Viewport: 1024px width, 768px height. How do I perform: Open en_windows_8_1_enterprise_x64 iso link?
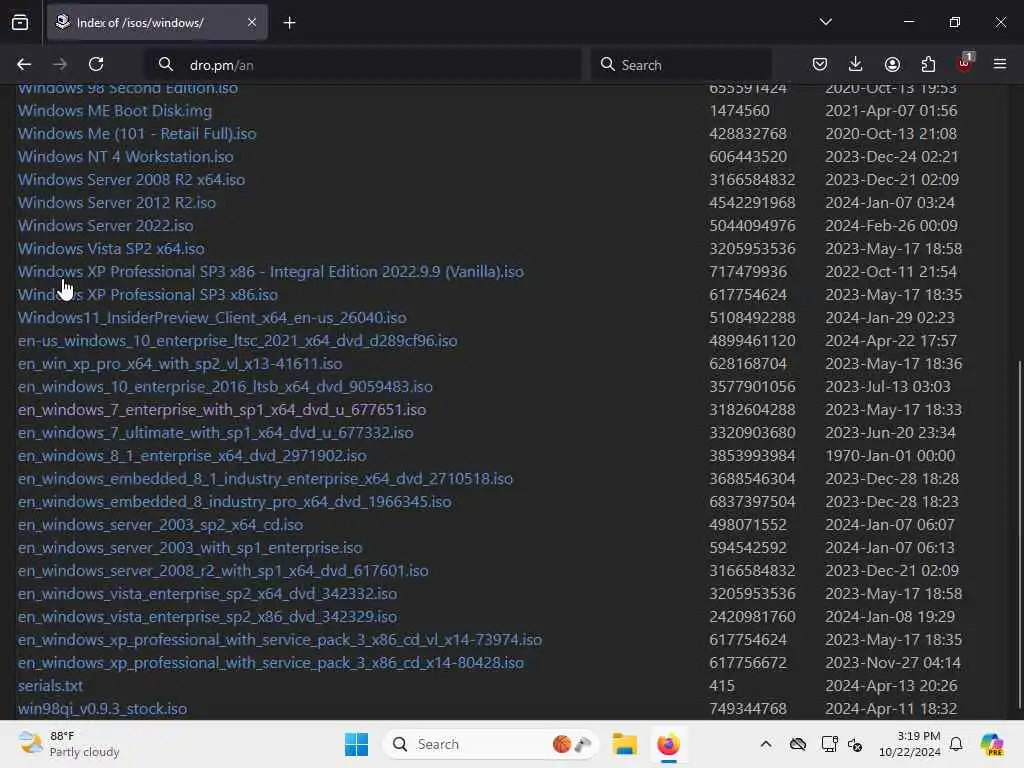pyautogui.click(x=192, y=456)
